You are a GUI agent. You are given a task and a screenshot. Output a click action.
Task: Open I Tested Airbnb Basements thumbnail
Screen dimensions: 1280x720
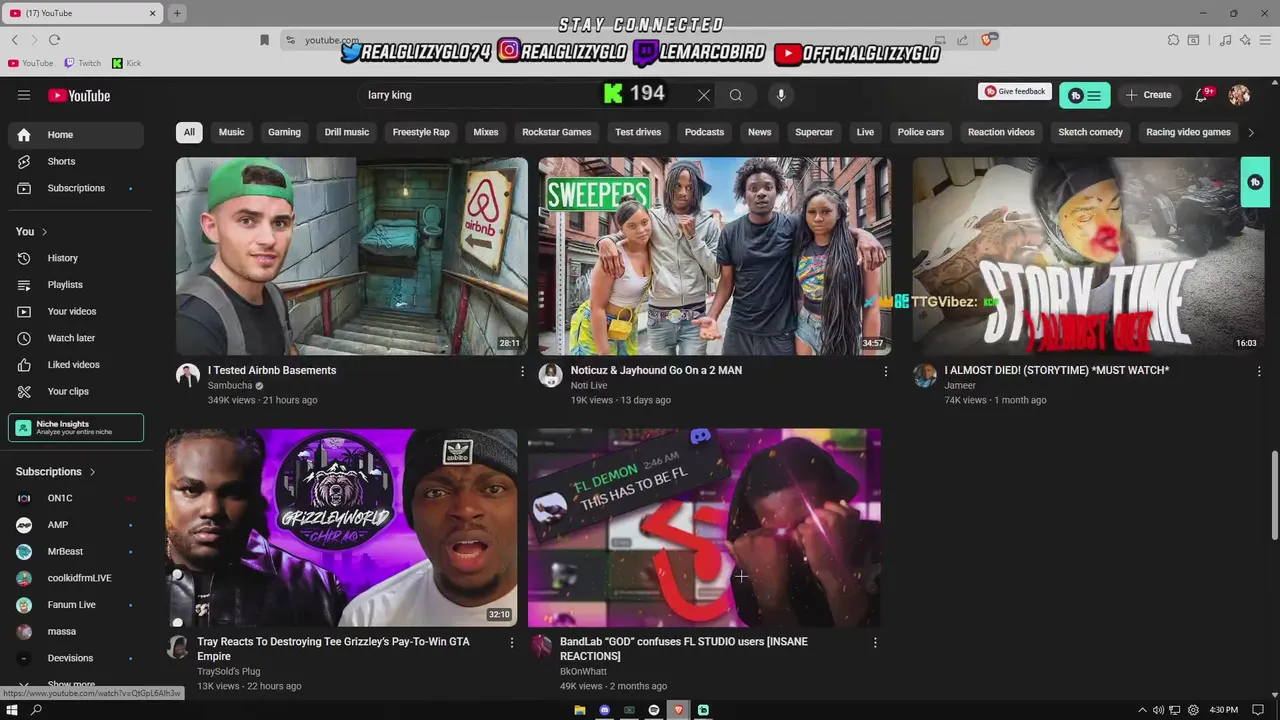[352, 256]
